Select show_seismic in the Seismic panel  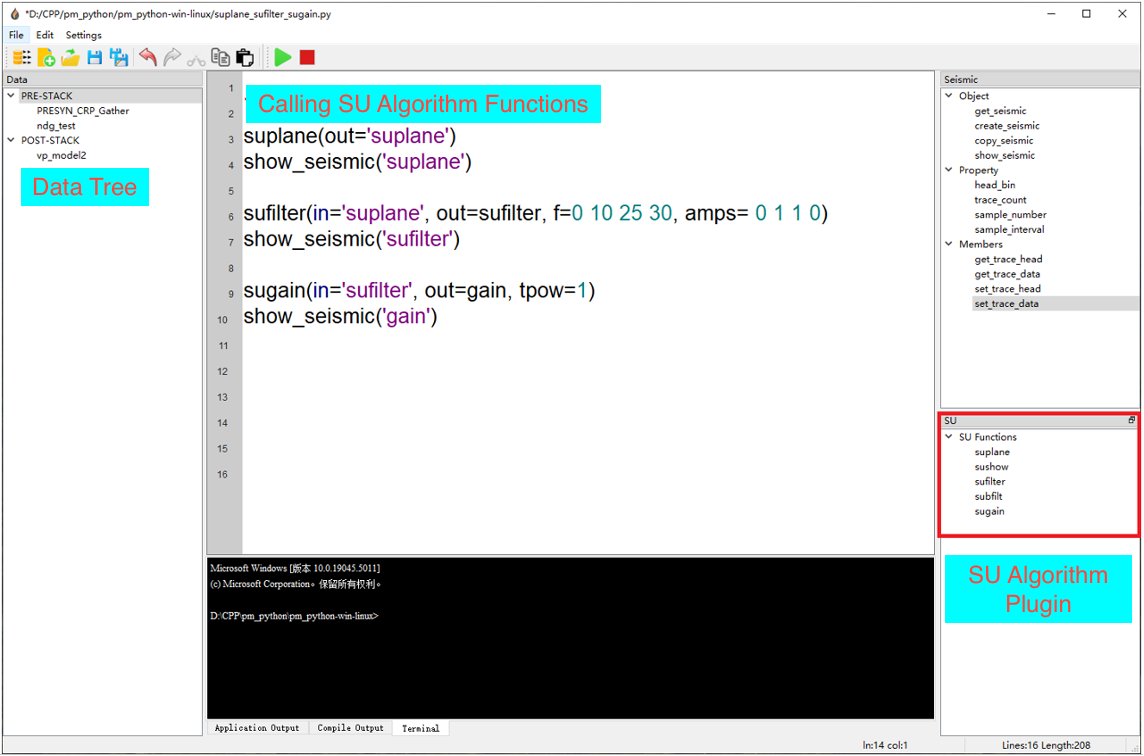point(1005,155)
